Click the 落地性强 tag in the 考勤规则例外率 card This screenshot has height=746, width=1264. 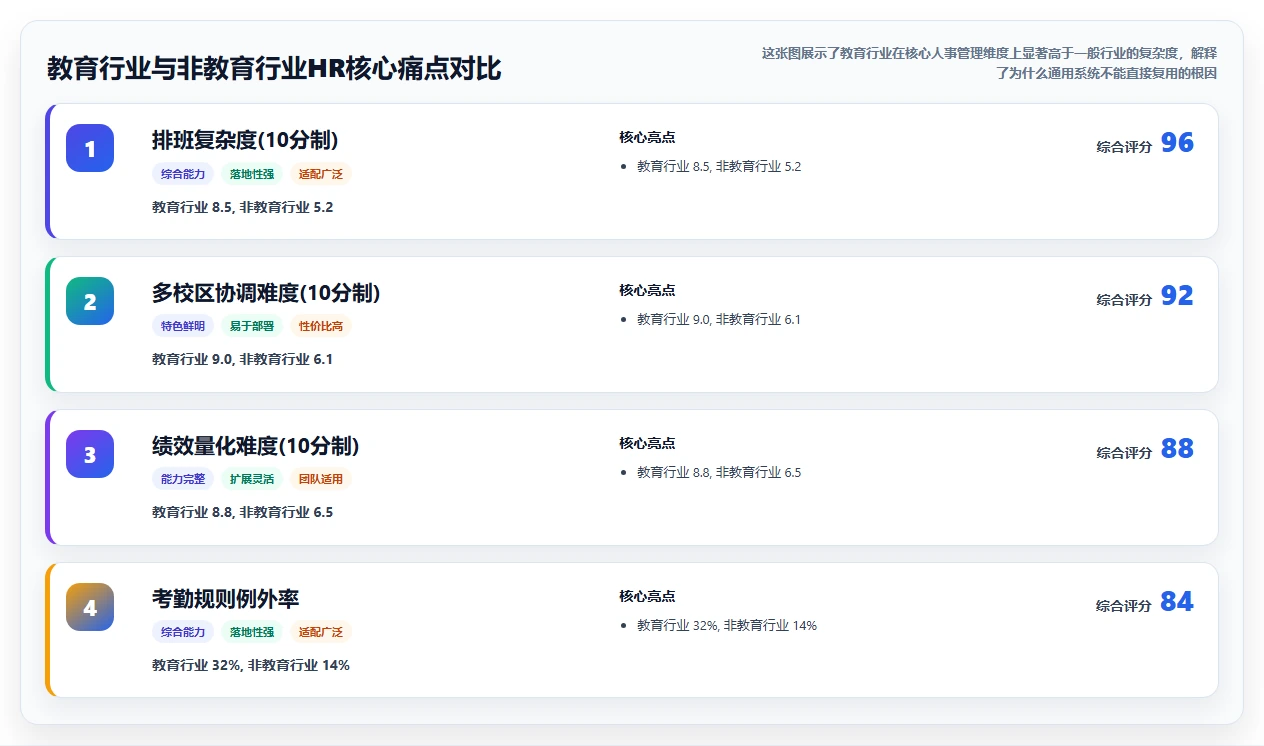(x=252, y=632)
